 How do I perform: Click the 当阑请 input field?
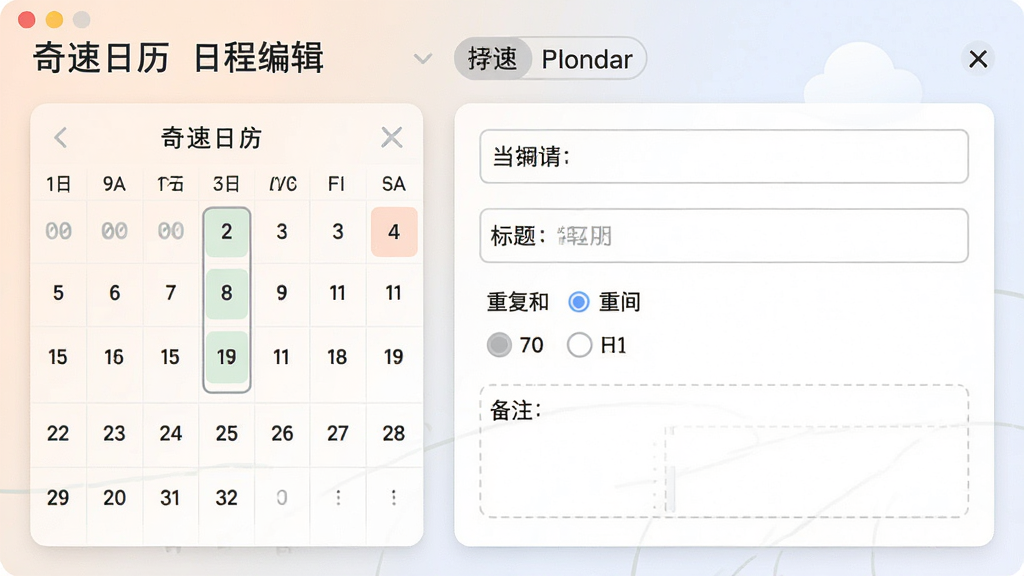[724, 157]
